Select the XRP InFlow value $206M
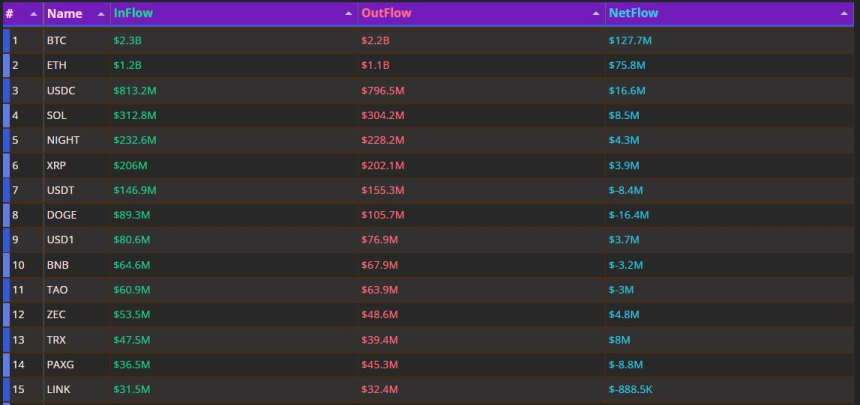Viewport: 860px width, 405px height. pyautogui.click(x=128, y=165)
